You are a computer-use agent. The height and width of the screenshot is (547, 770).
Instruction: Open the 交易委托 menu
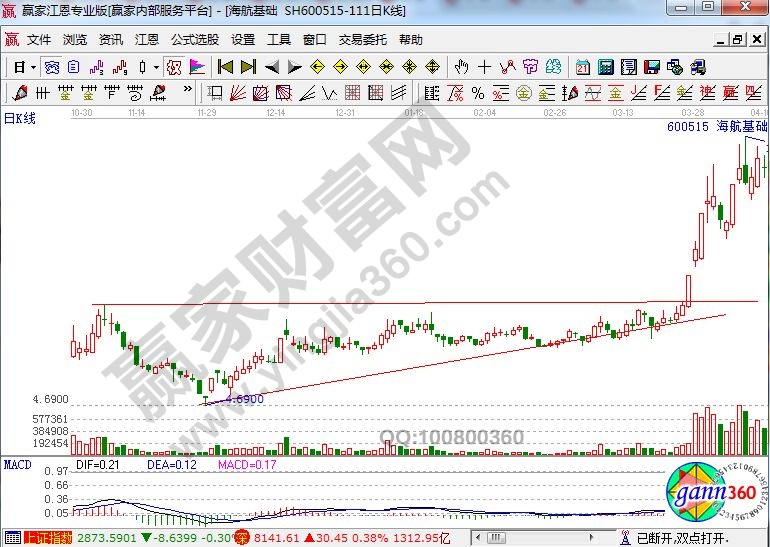362,40
